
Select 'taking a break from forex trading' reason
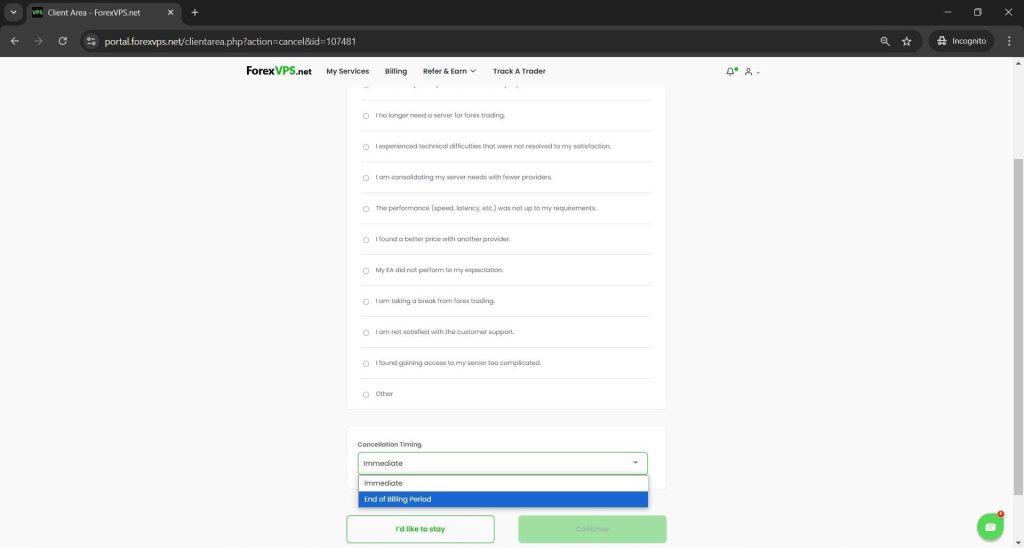coord(366,302)
